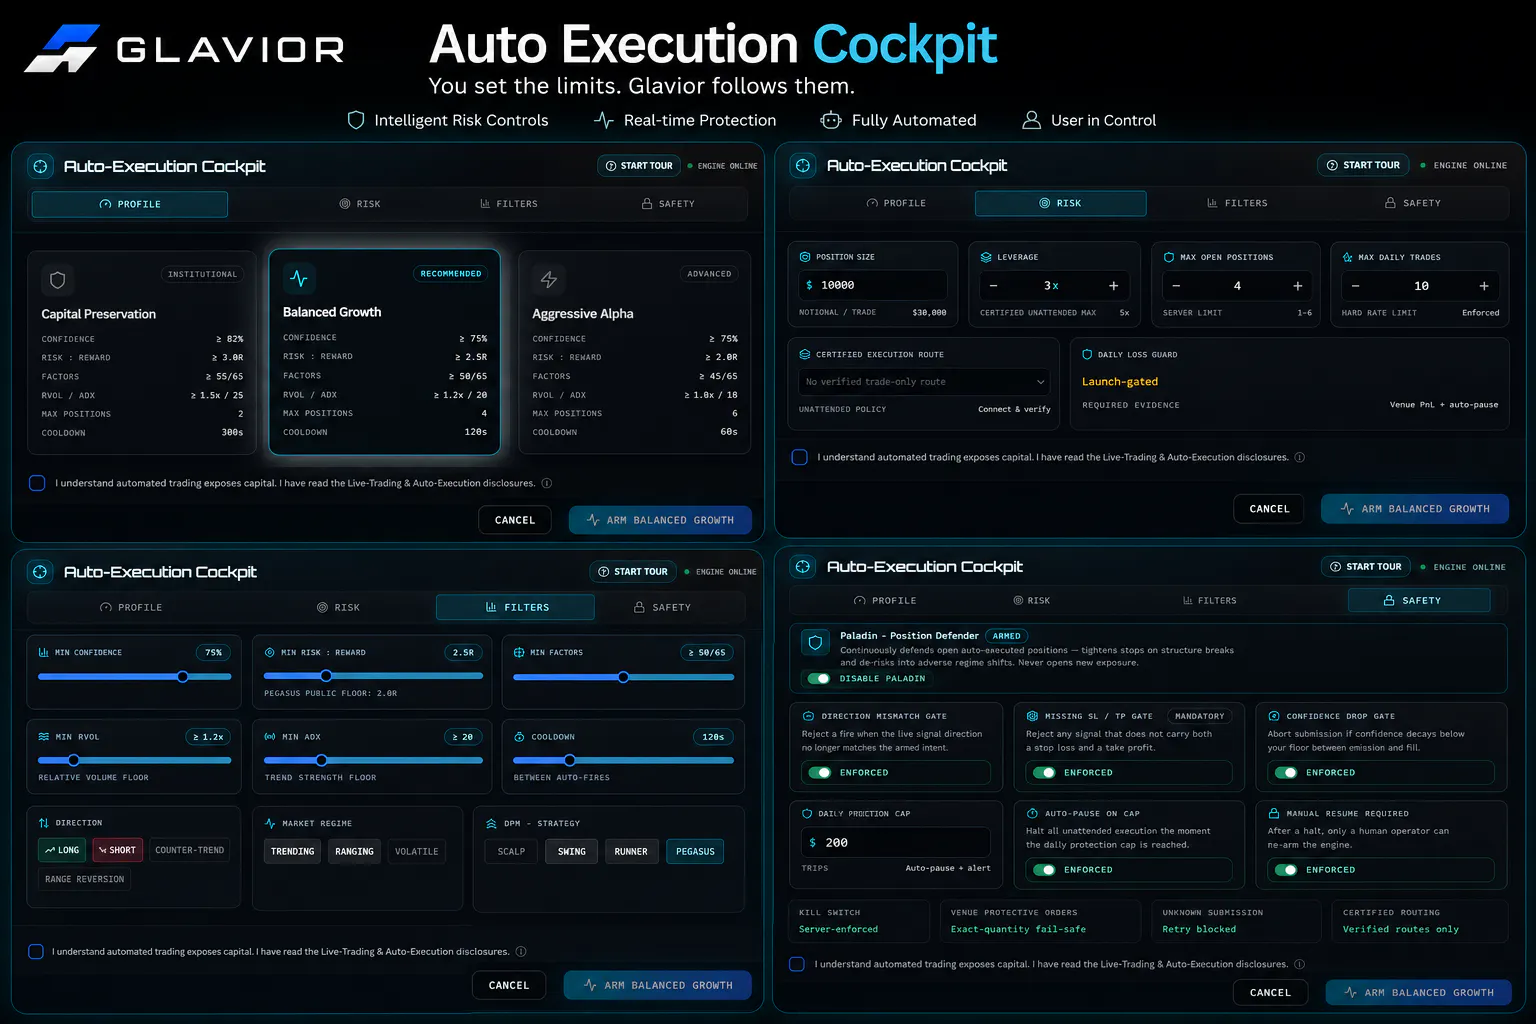Select the Pegasus DPM strategy chip
The image size is (1536, 1024).
[x=695, y=851]
